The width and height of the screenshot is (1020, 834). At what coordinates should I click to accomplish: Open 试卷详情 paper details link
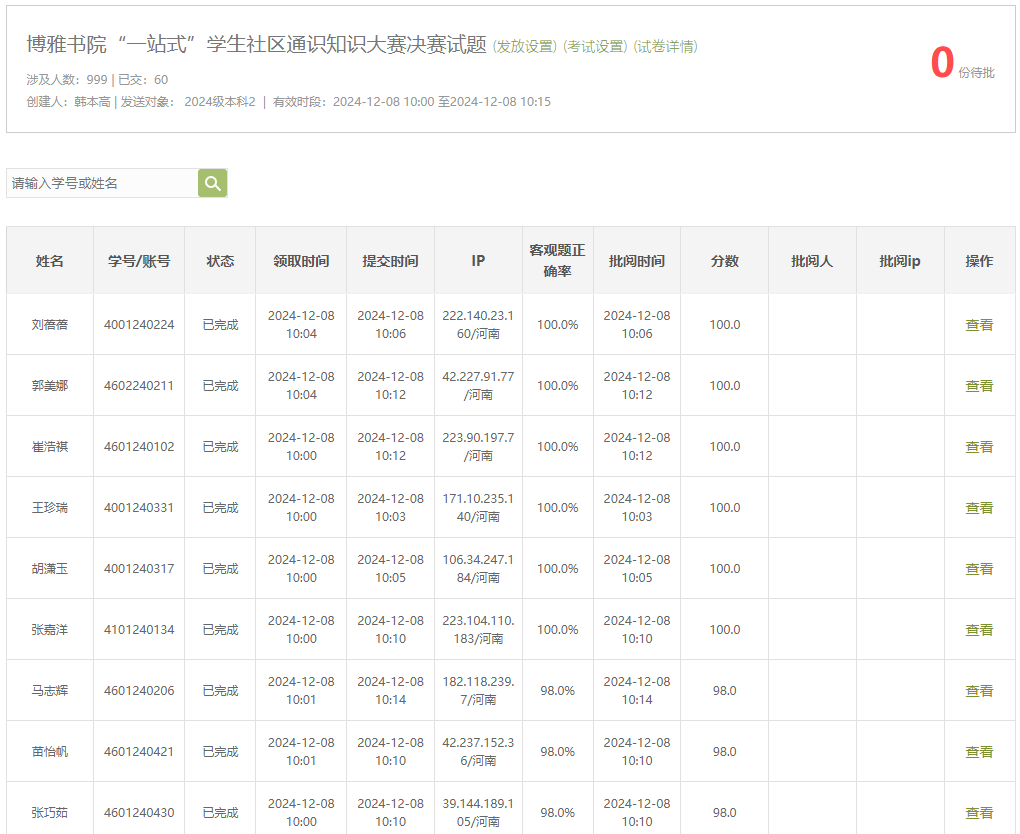click(666, 47)
